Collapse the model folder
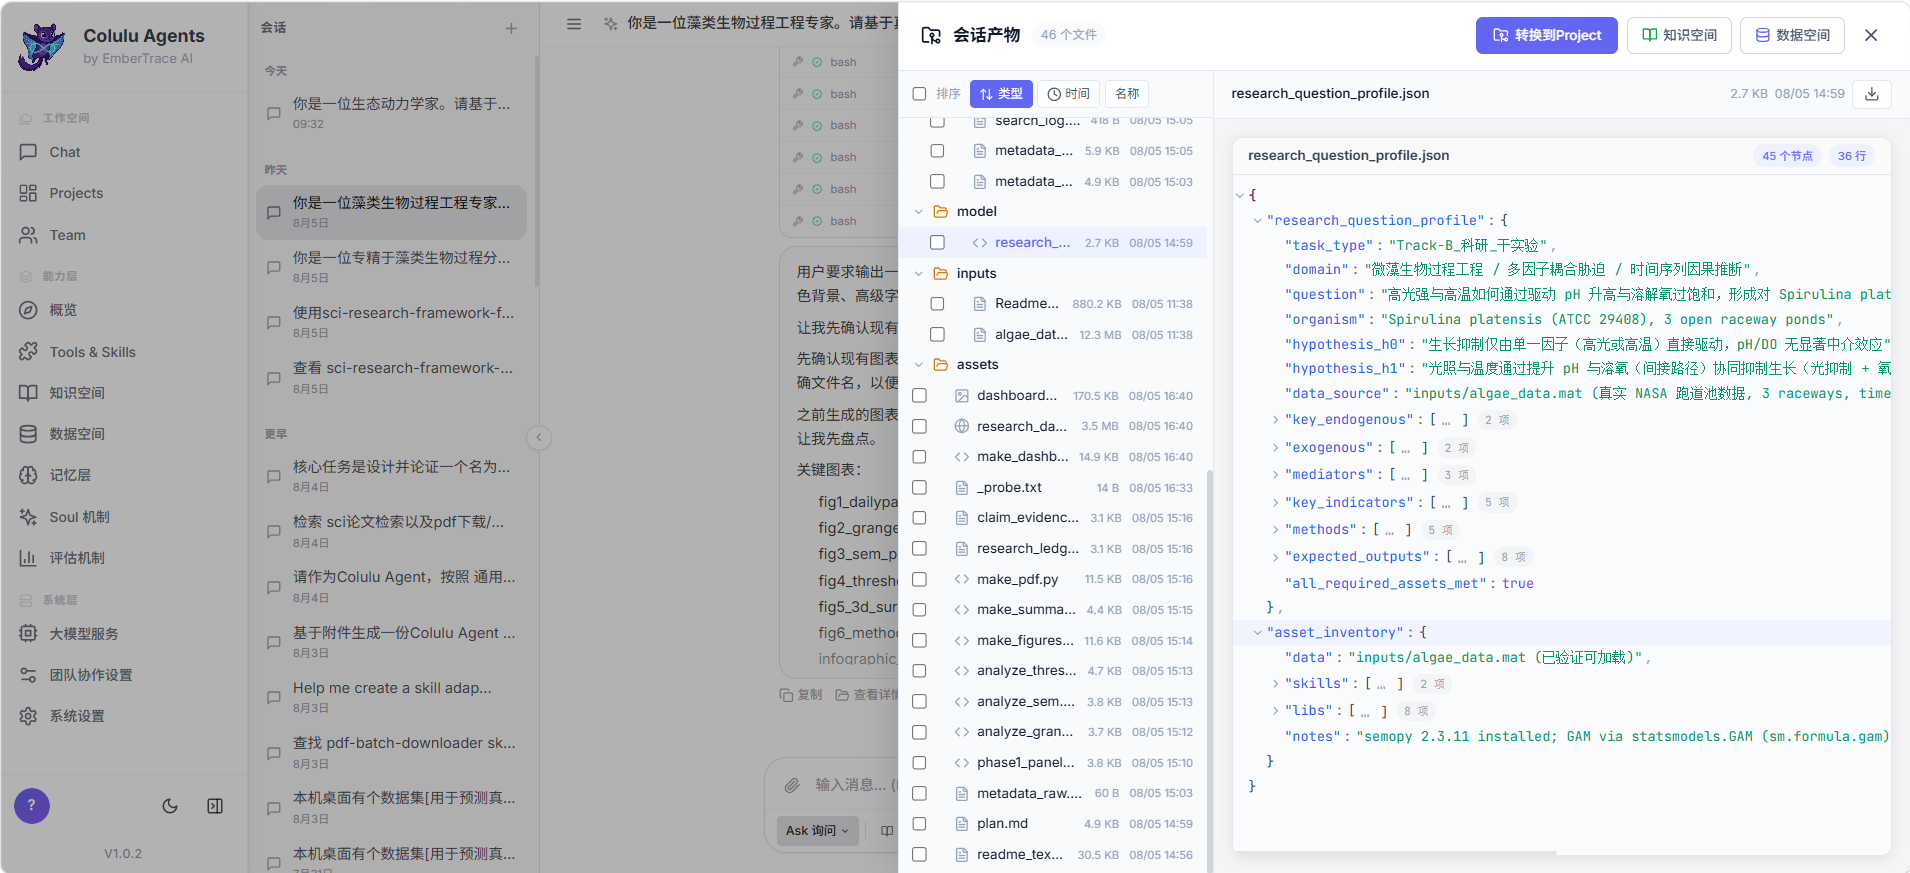The width and height of the screenshot is (1910, 873). click(918, 212)
